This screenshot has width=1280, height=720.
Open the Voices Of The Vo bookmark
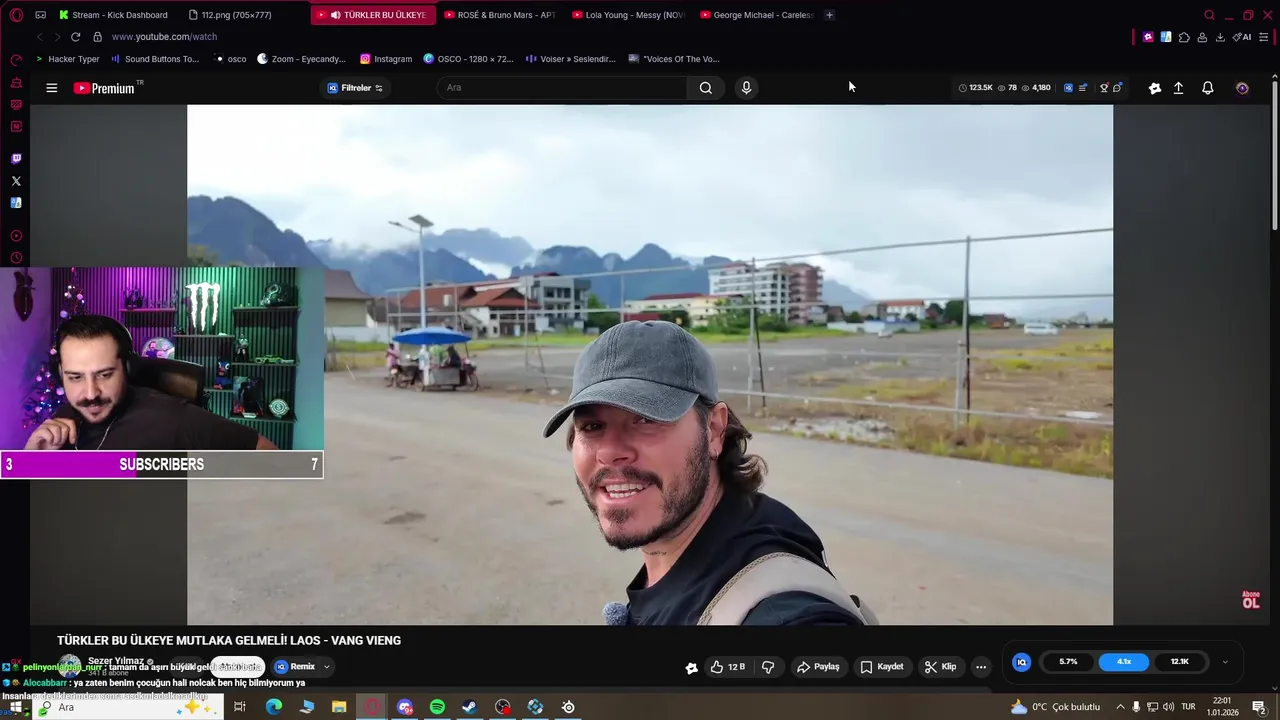point(674,59)
